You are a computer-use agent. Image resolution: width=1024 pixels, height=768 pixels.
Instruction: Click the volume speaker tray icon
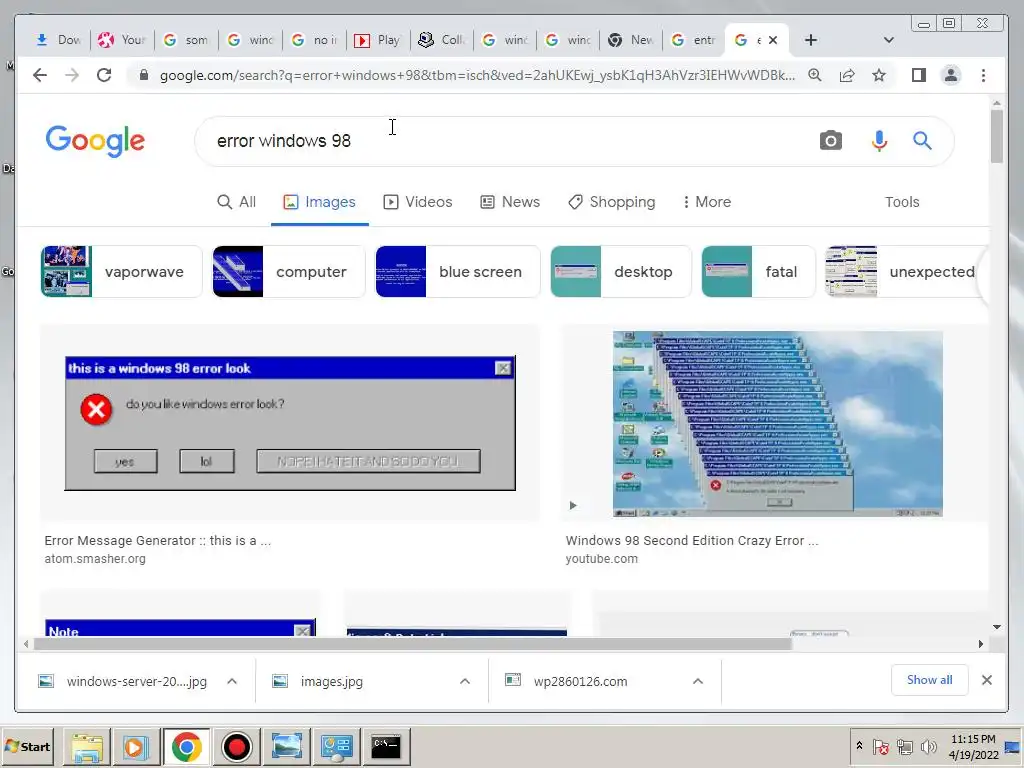tap(928, 746)
